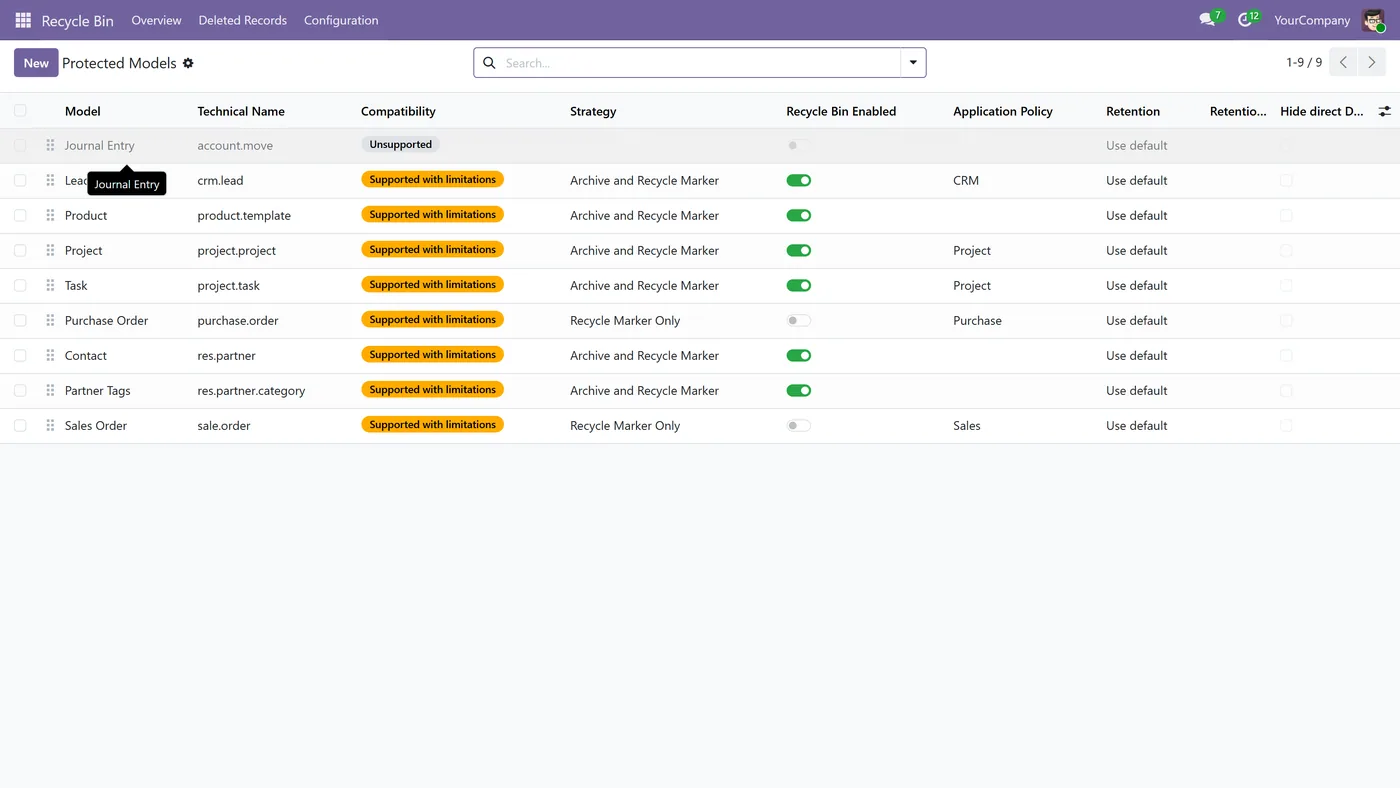This screenshot has height=788, width=1400.
Task: Click the Recycle Bin app title
Action: click(77, 20)
